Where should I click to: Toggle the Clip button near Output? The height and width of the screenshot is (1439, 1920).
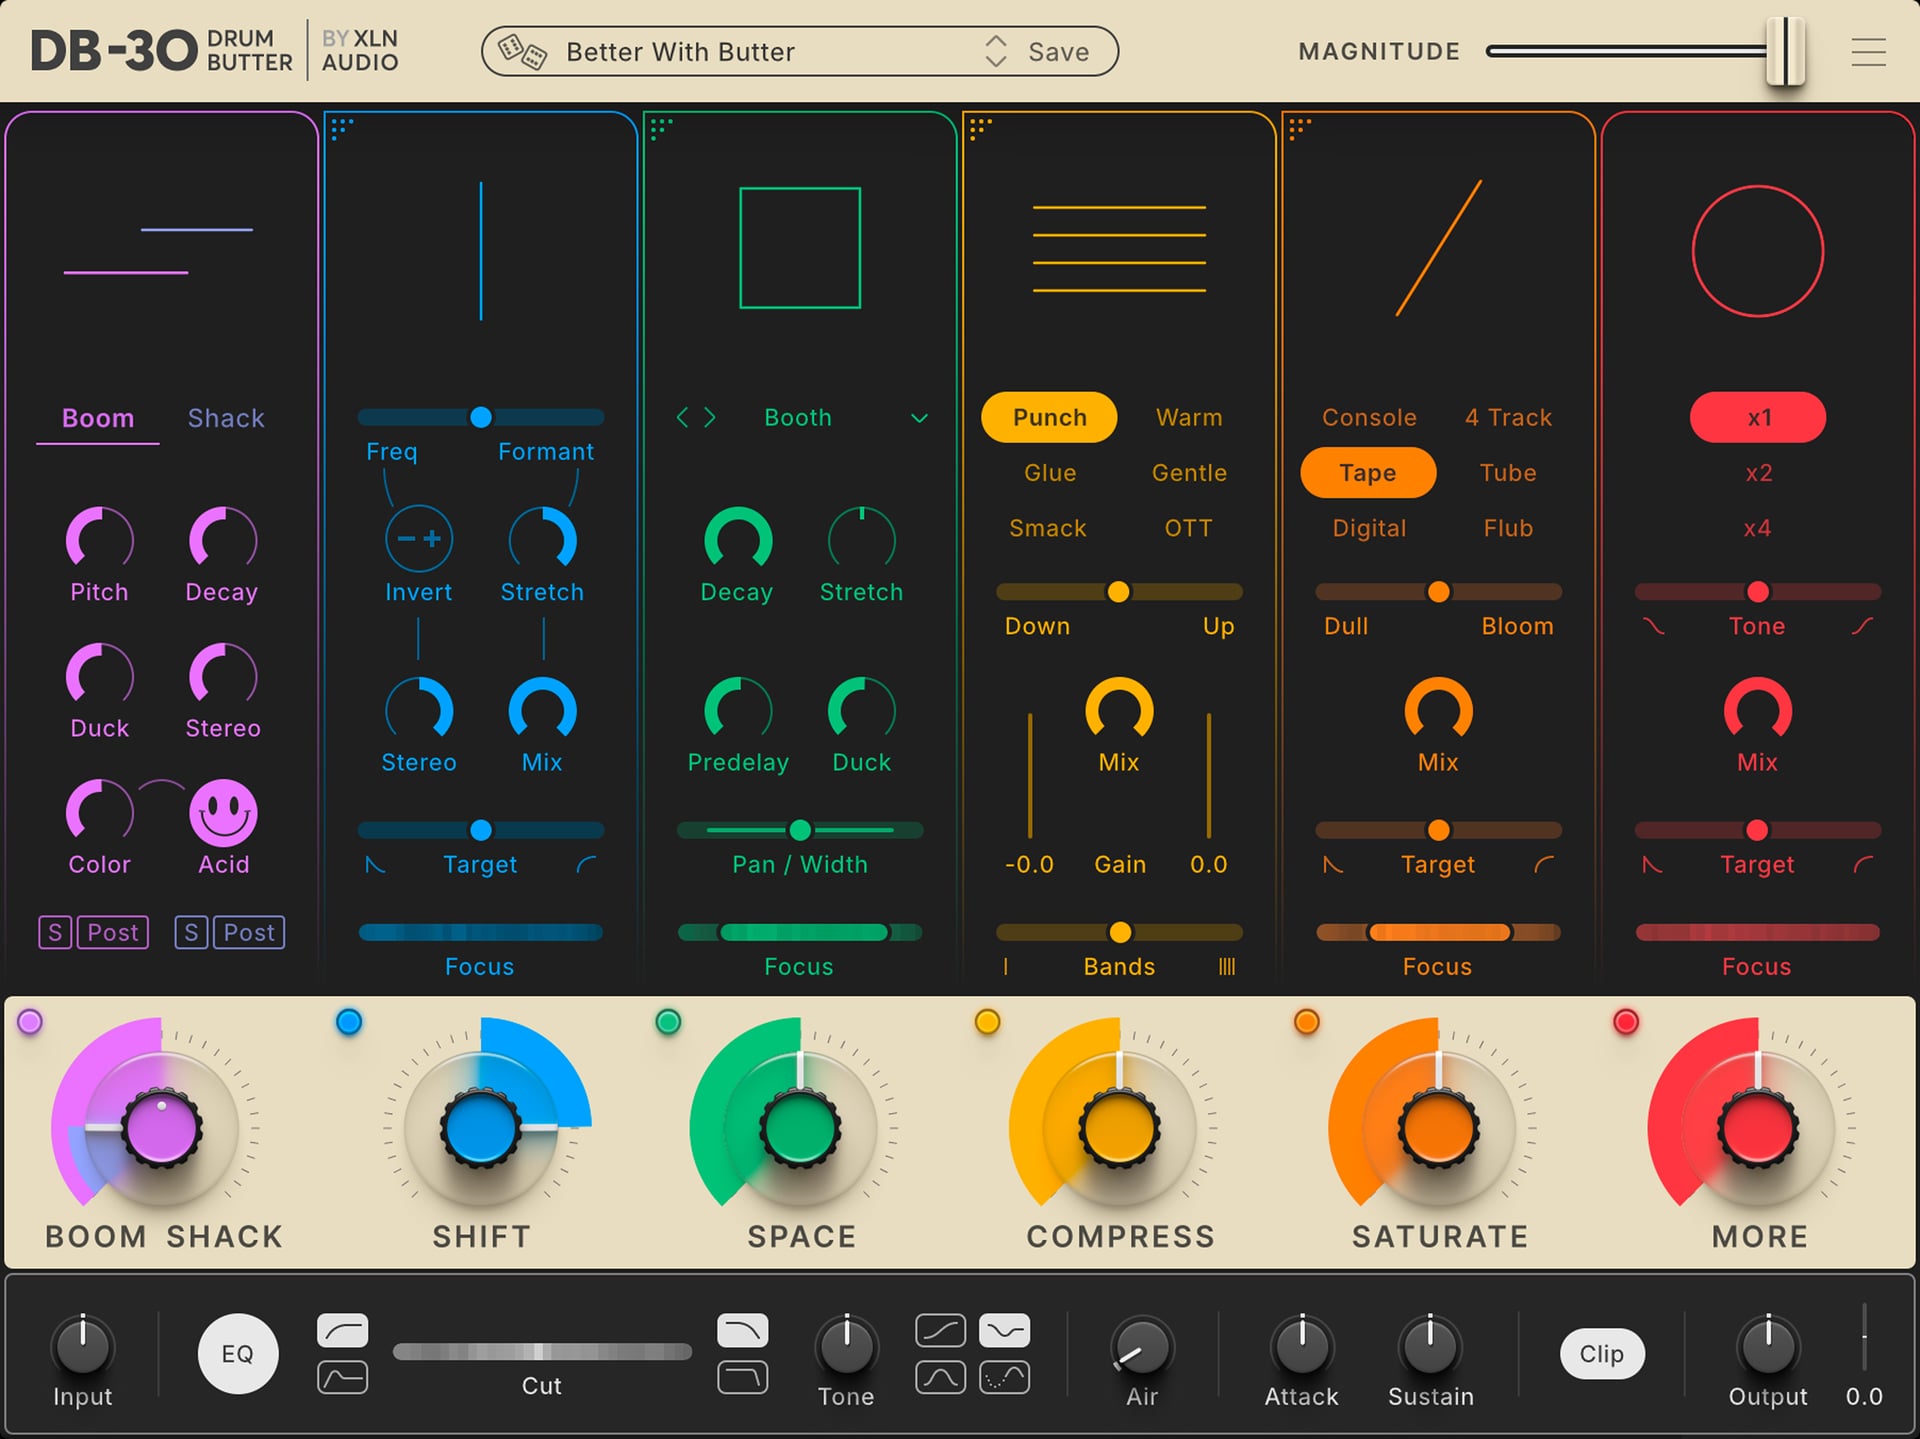1601,1353
